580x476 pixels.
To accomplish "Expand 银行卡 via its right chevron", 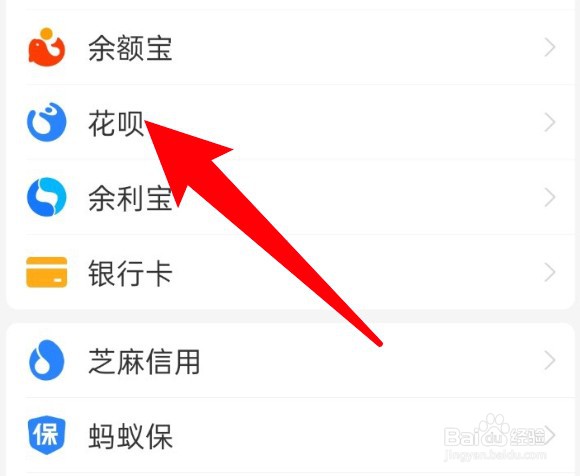I will click(x=550, y=273).
